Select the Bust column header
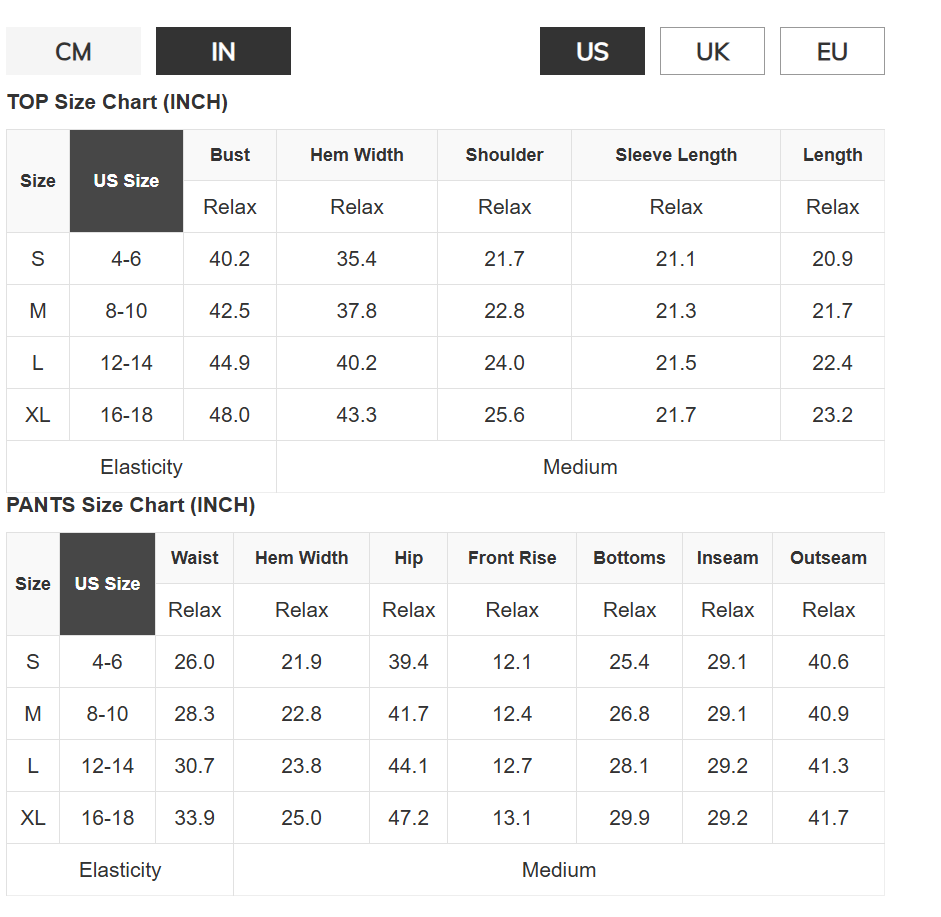The height and width of the screenshot is (917, 941). pos(230,155)
